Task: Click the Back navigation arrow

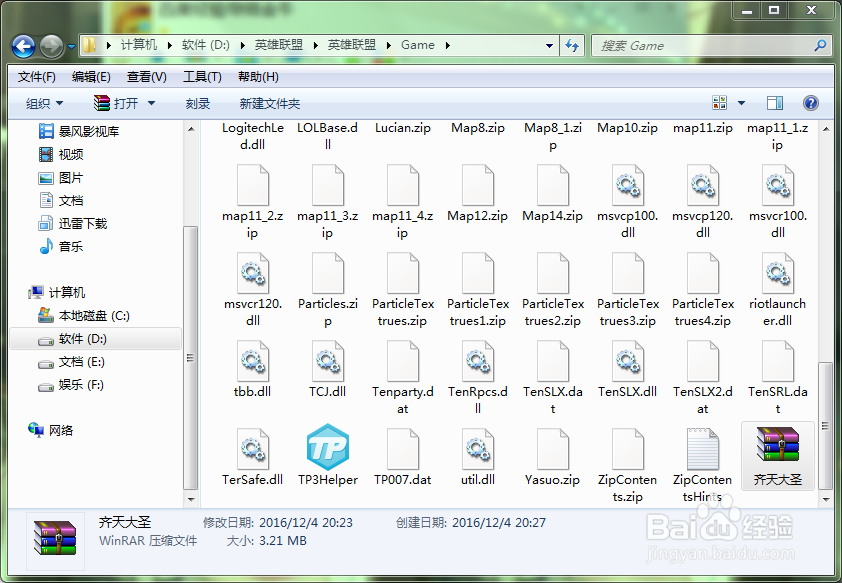Action: (24, 47)
